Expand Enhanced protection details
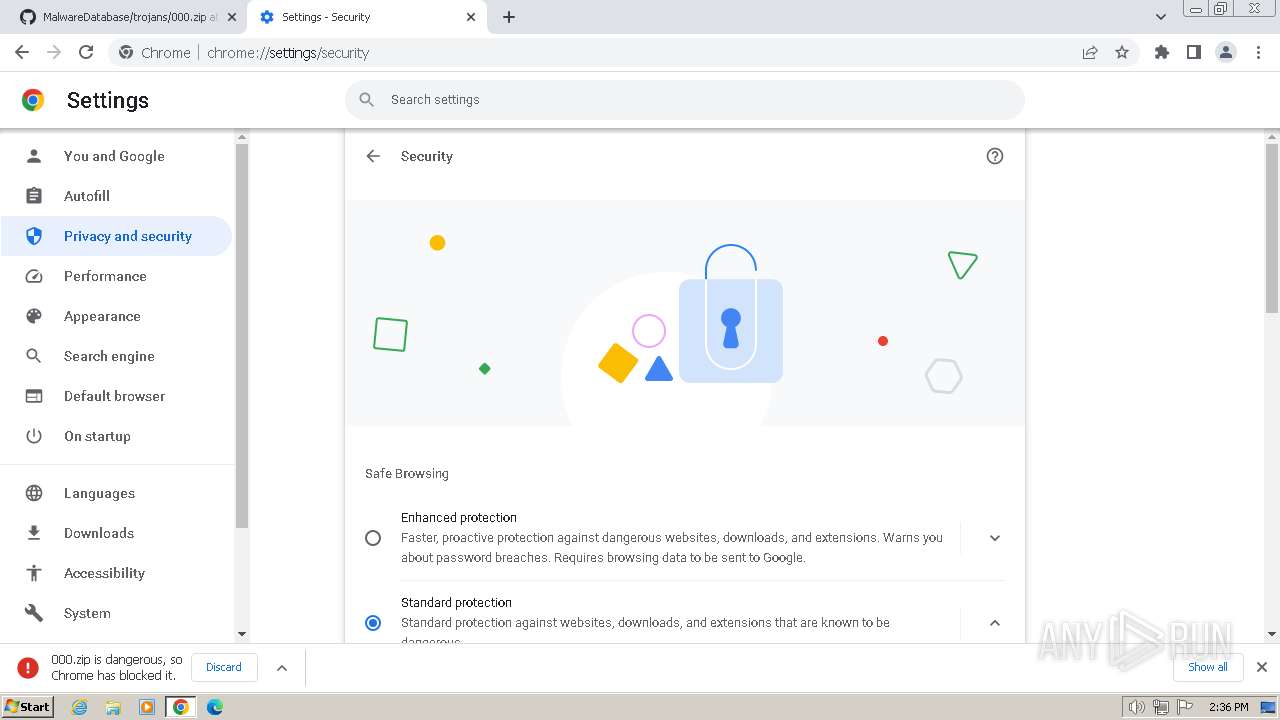The height and width of the screenshot is (720, 1280). (x=994, y=538)
